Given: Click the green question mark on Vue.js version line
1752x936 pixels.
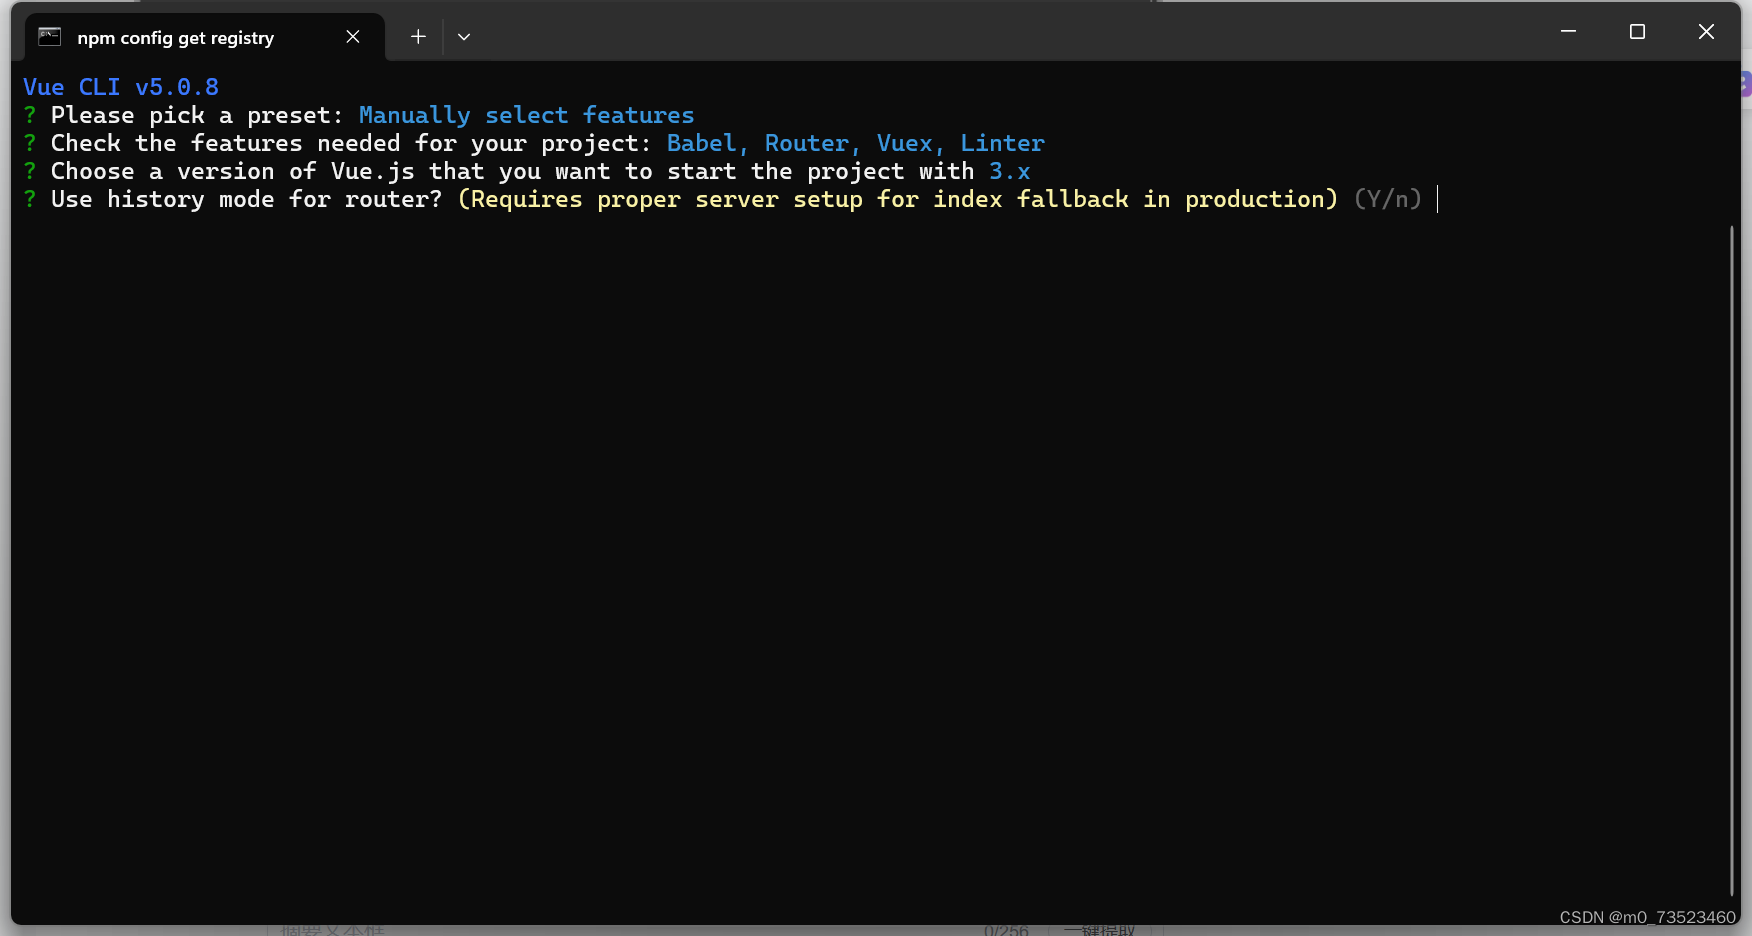Looking at the screenshot, I should 29,171.
